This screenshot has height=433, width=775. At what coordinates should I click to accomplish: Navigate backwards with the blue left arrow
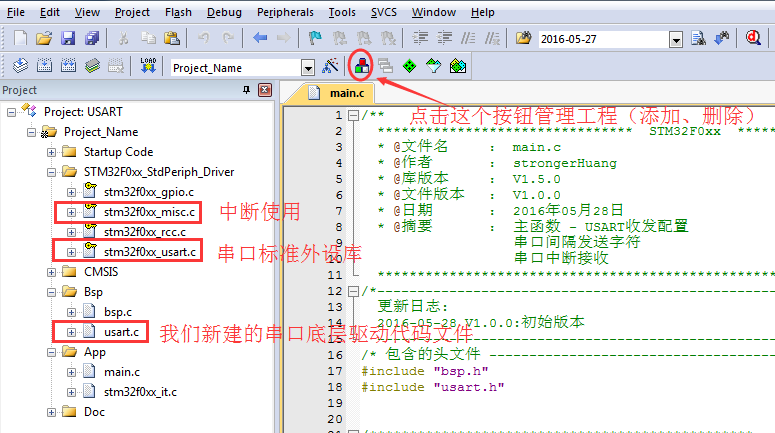click(260, 38)
